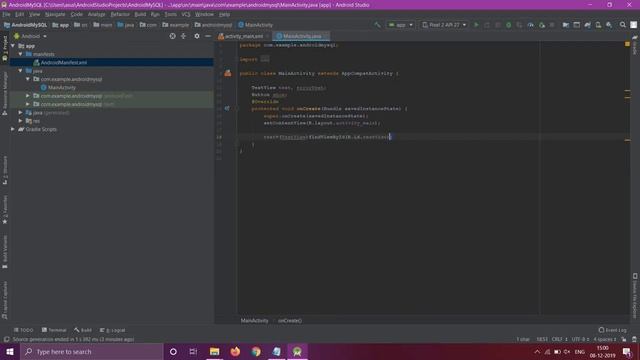The image size is (640, 360).
Task: Switch to the activity_main.xml editor tab
Action: pyautogui.click(x=244, y=36)
